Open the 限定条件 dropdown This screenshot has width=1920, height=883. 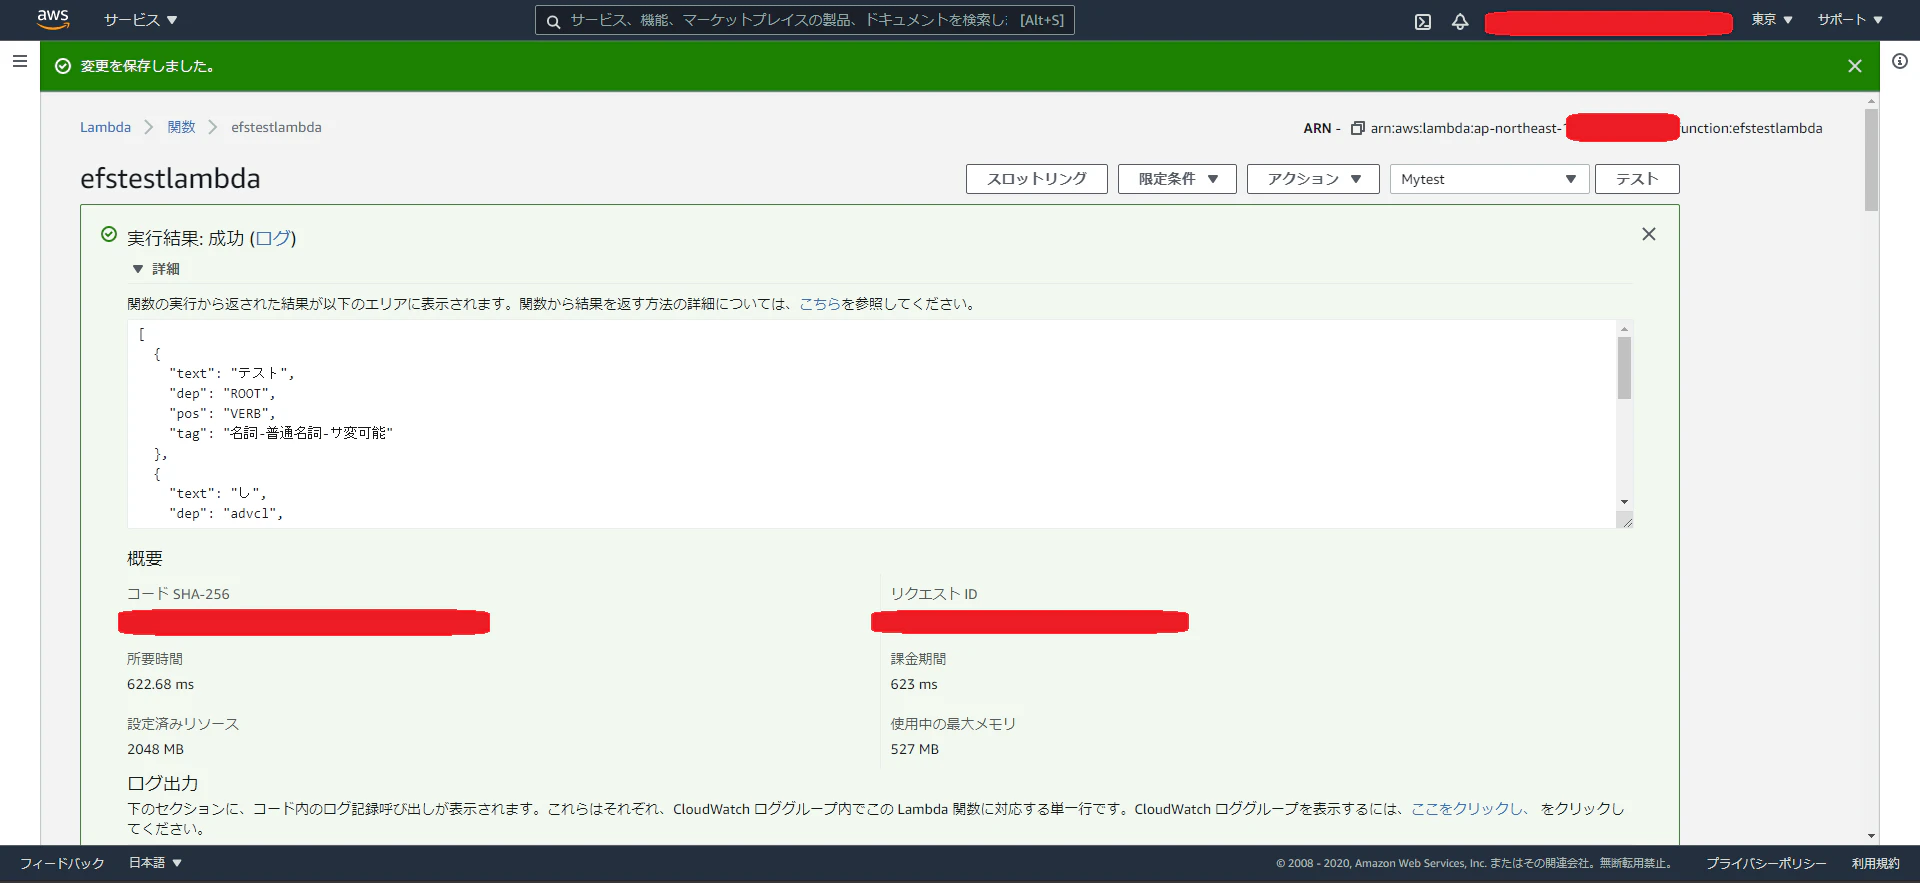tap(1177, 179)
